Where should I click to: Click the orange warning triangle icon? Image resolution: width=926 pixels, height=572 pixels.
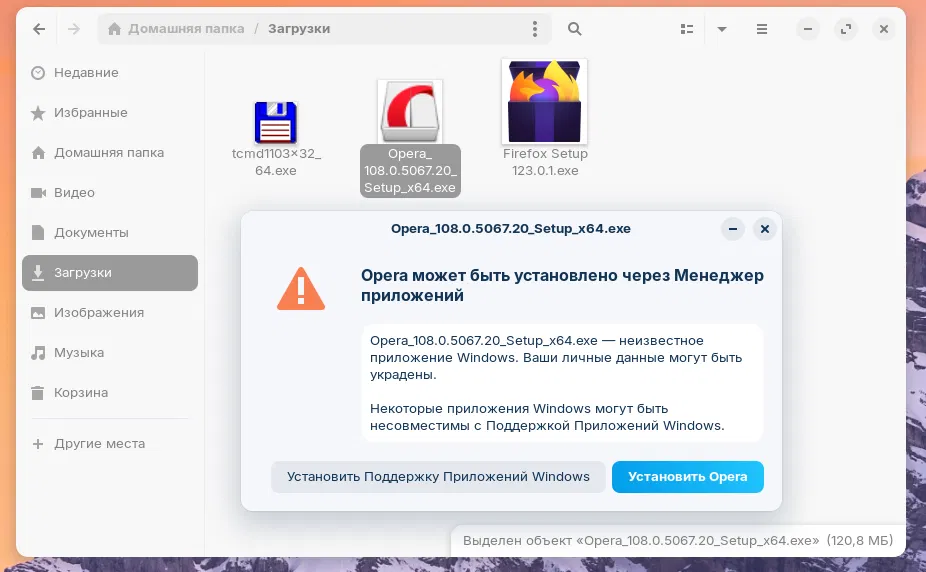(301, 289)
